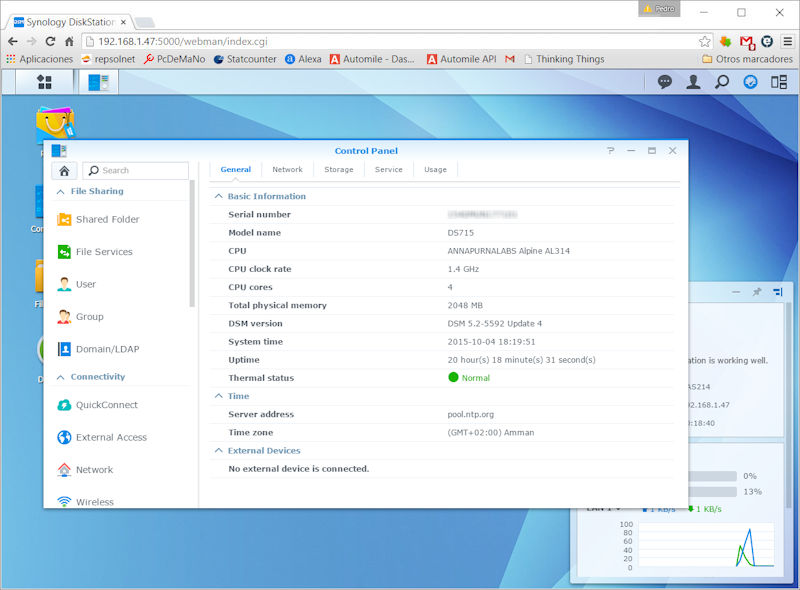Open the Aplicaciones bookmarks shortcut
This screenshot has height=590, width=800.
[x=39, y=59]
